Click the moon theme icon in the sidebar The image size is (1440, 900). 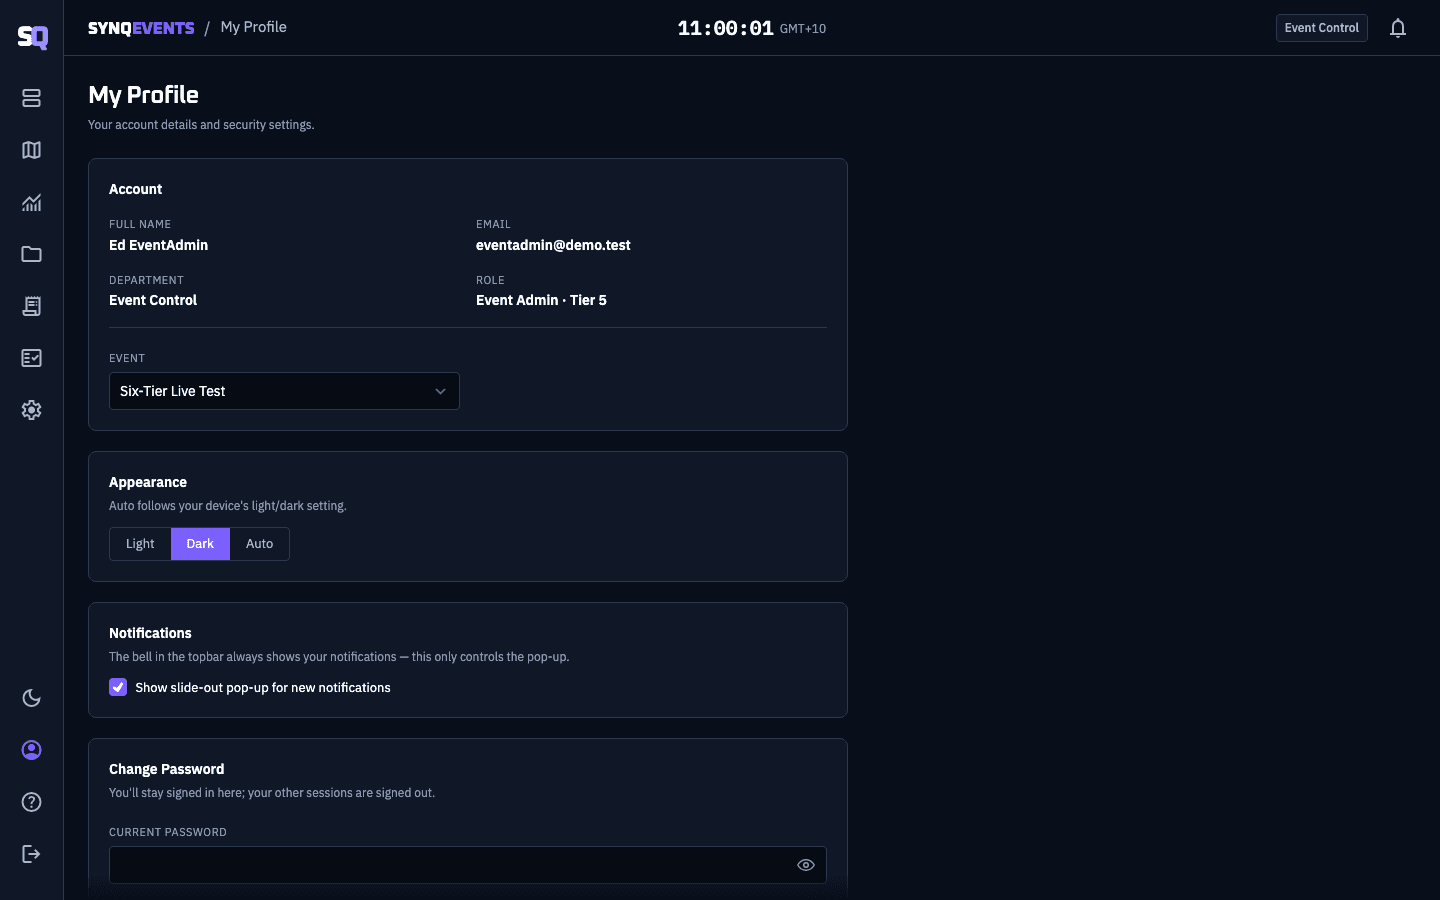click(x=32, y=698)
